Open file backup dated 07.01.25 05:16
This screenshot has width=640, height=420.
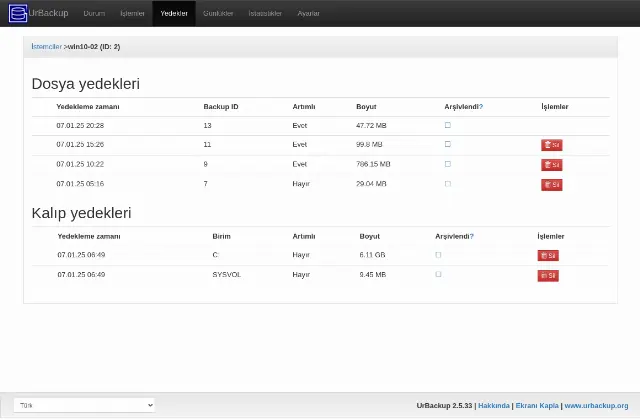(80, 184)
